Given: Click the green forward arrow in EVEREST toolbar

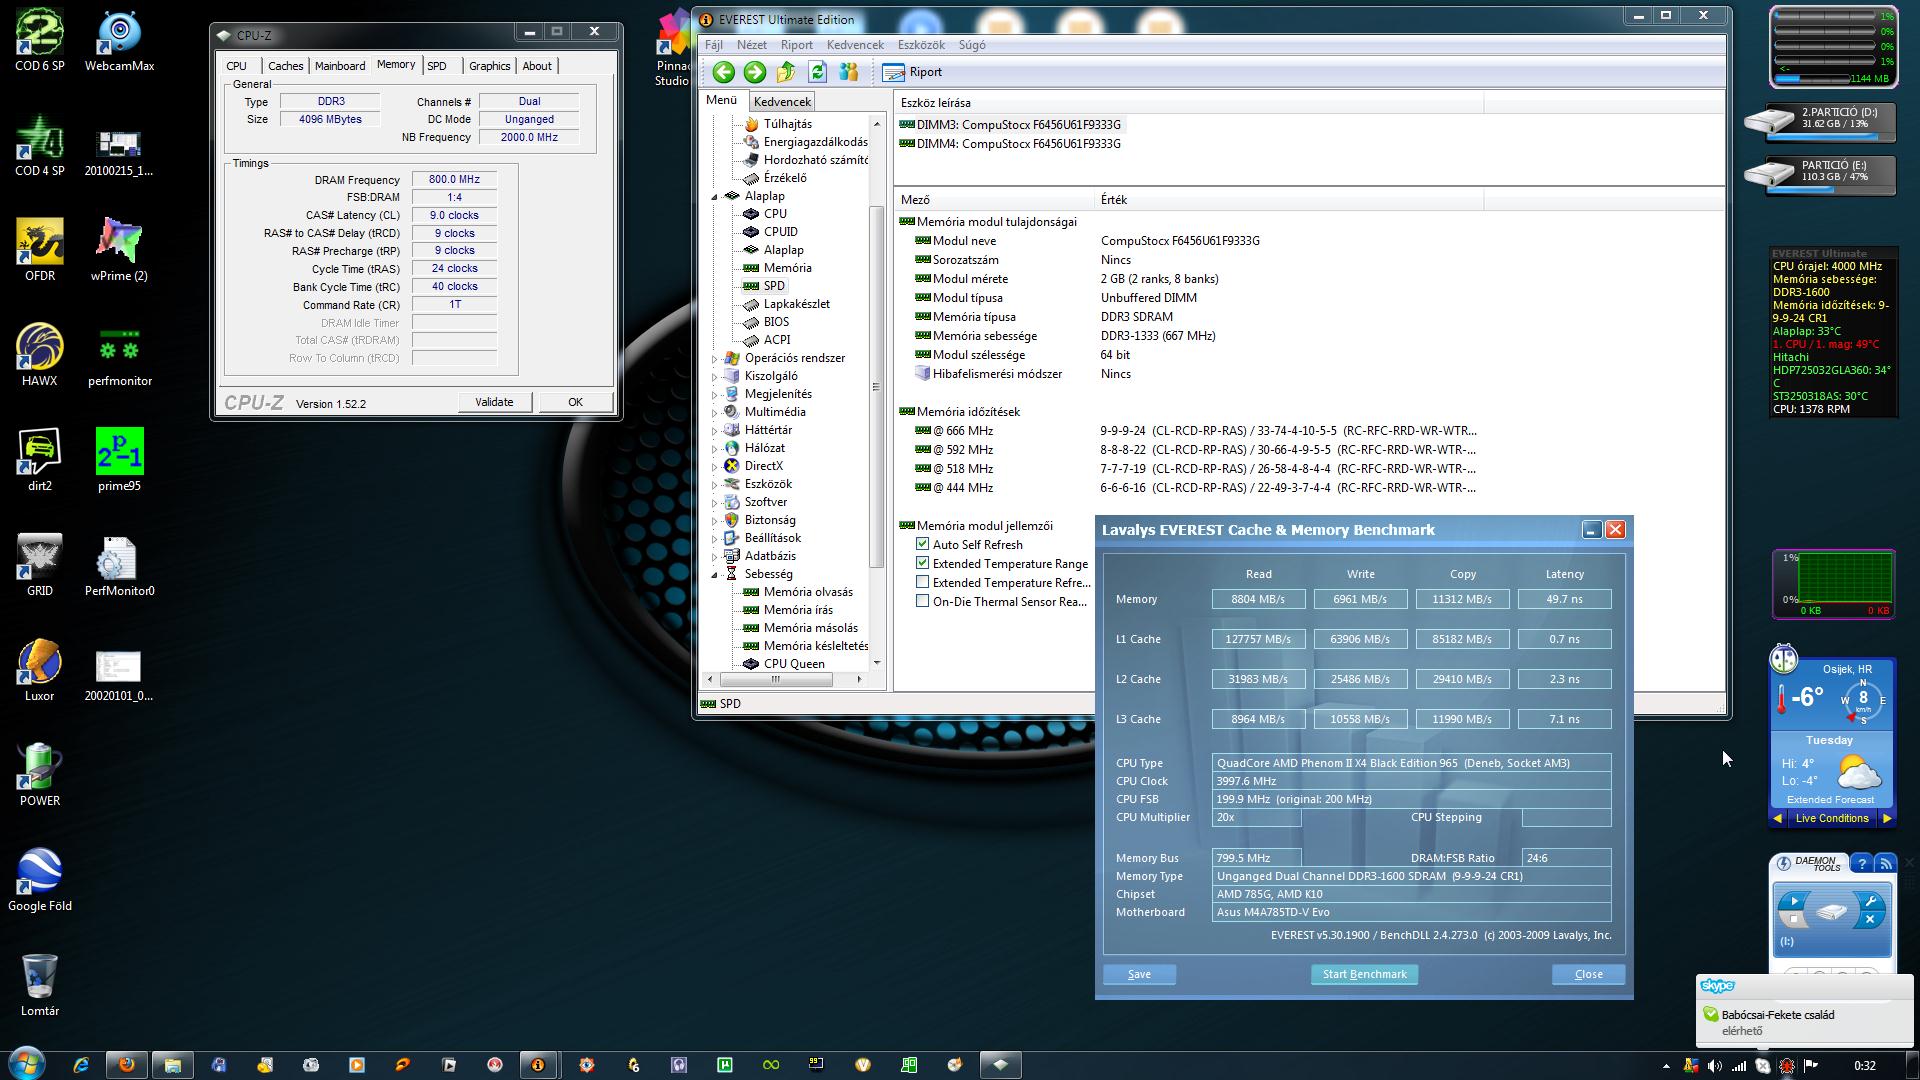Looking at the screenshot, I should click(x=755, y=72).
